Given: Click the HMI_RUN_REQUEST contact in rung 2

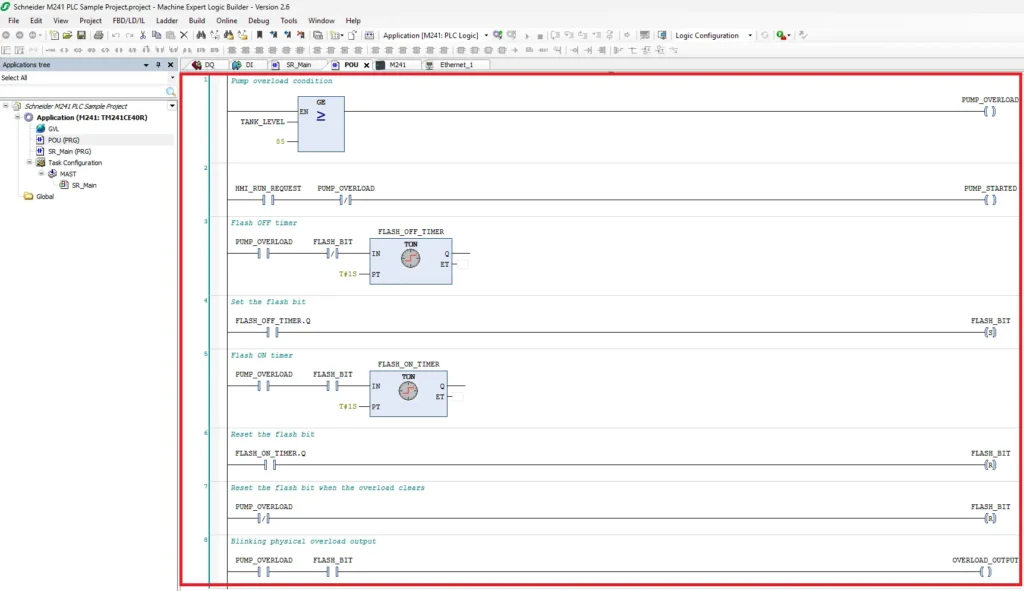Looking at the screenshot, I should (268, 200).
